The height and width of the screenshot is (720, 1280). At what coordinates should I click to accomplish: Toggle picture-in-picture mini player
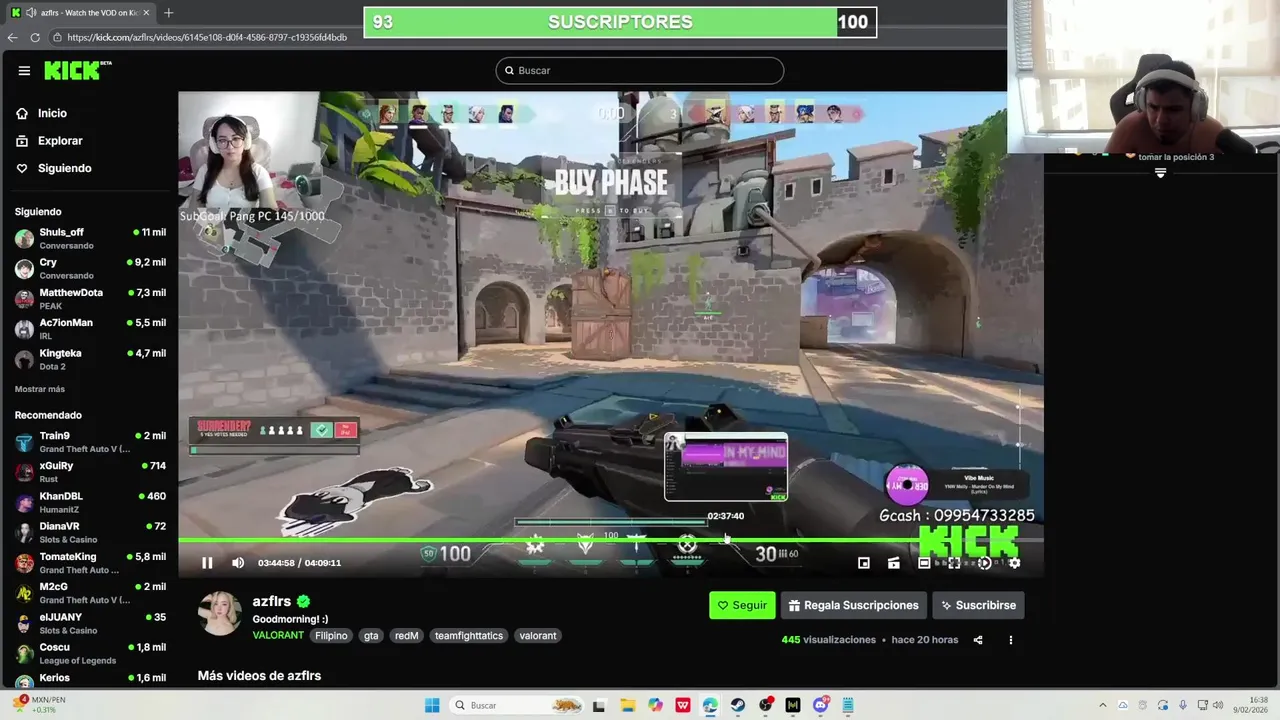click(x=864, y=563)
